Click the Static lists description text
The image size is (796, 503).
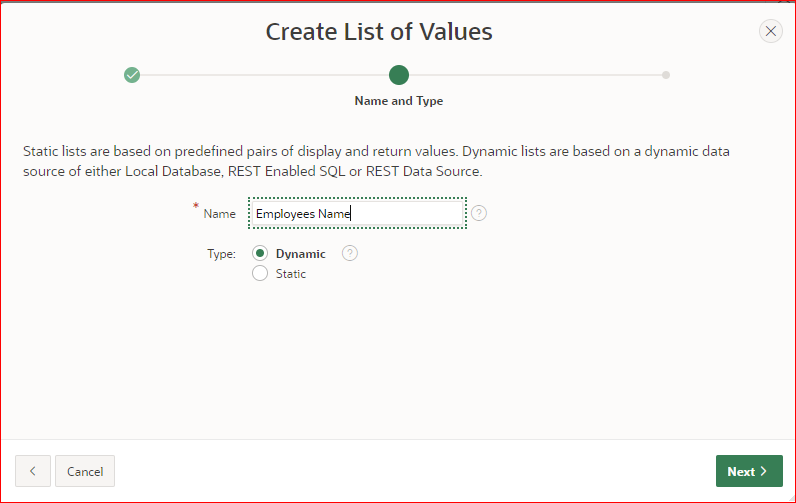pos(376,161)
